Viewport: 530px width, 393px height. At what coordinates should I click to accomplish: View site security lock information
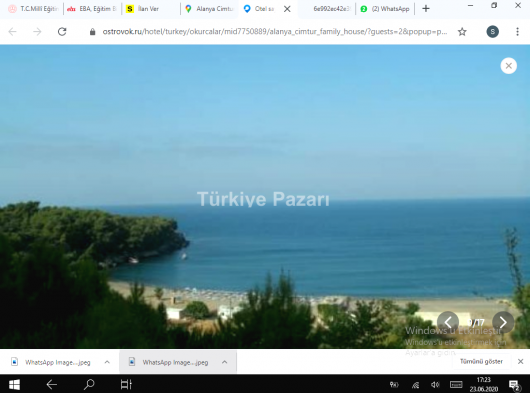point(92,32)
